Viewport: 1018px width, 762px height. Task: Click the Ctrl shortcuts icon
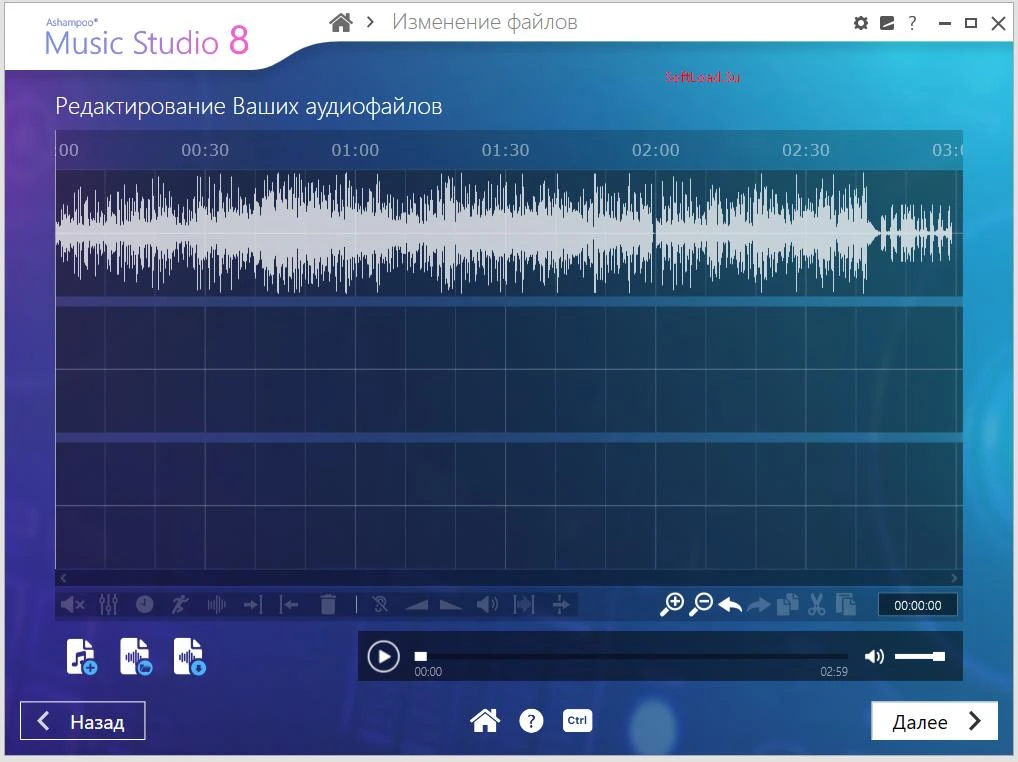[x=577, y=720]
